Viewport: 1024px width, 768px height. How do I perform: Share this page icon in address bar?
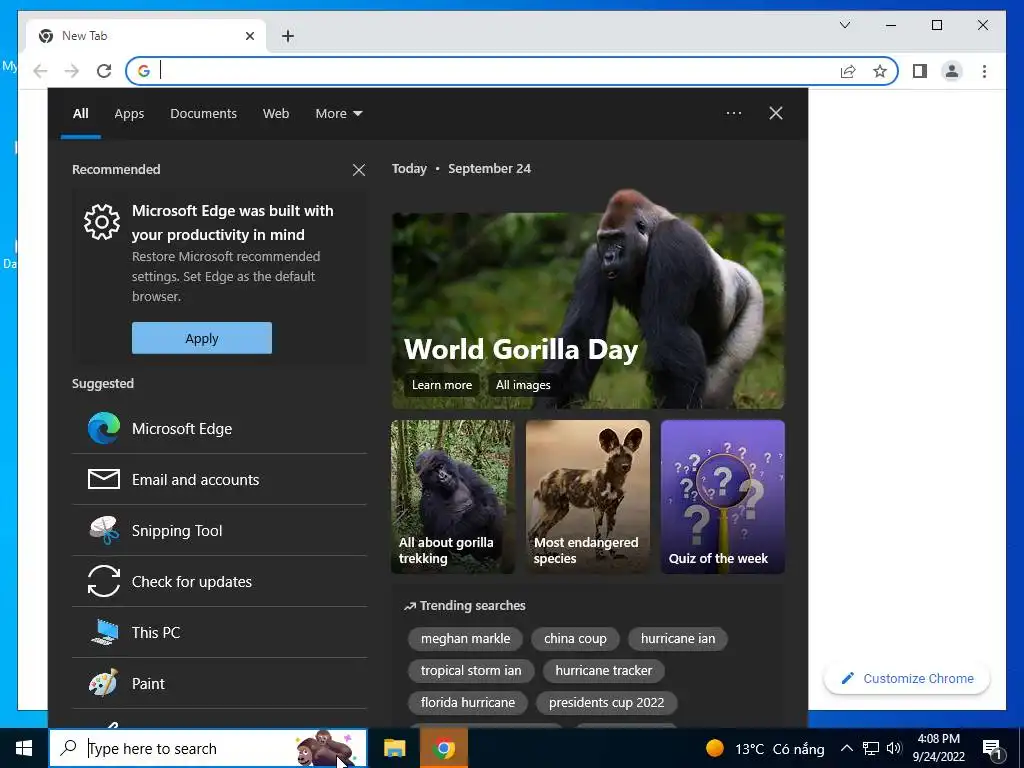848,71
